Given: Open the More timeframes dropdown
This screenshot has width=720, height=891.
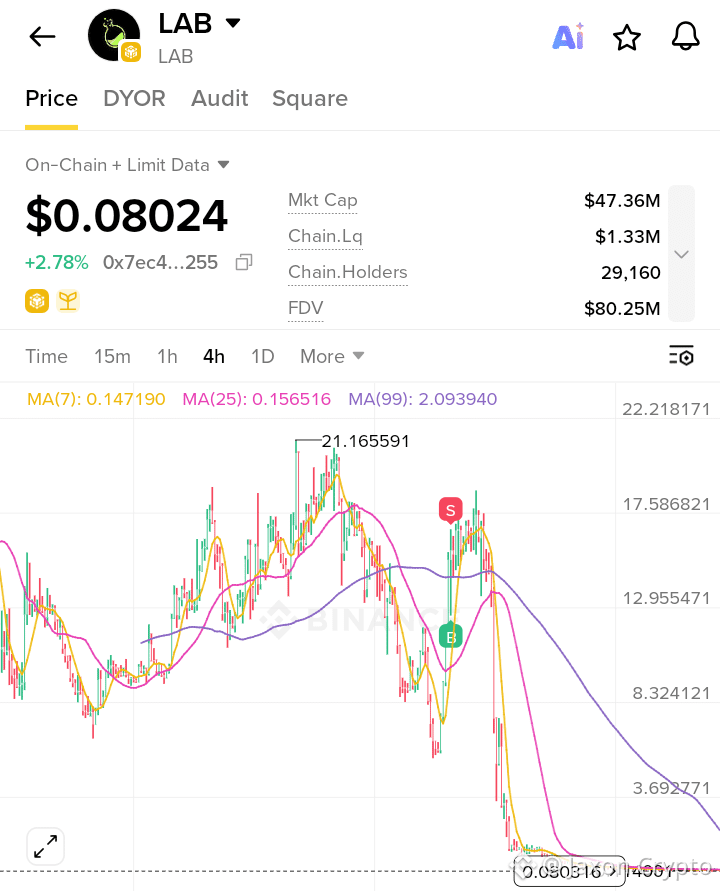Looking at the screenshot, I should [332, 356].
